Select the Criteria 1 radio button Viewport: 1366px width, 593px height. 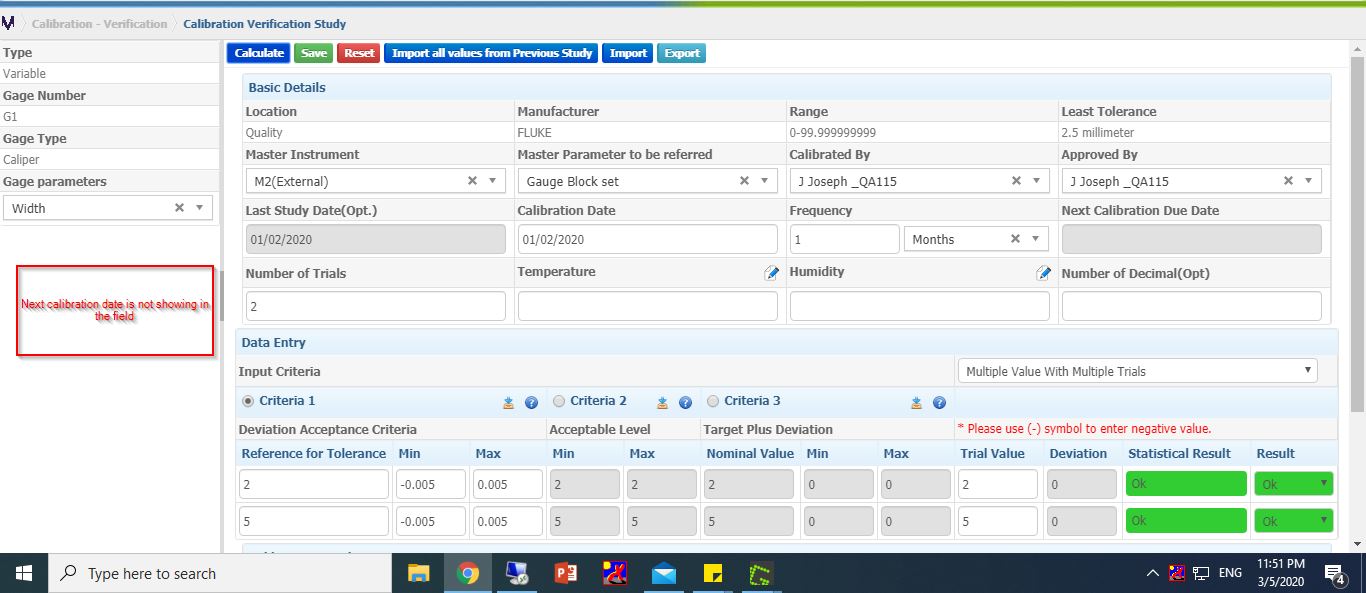point(248,401)
